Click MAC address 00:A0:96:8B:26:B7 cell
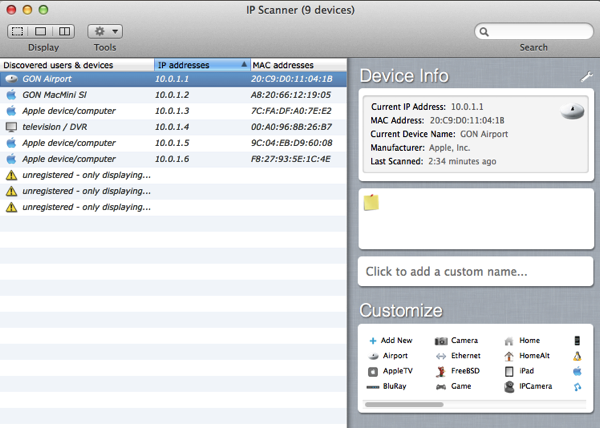 [291, 127]
